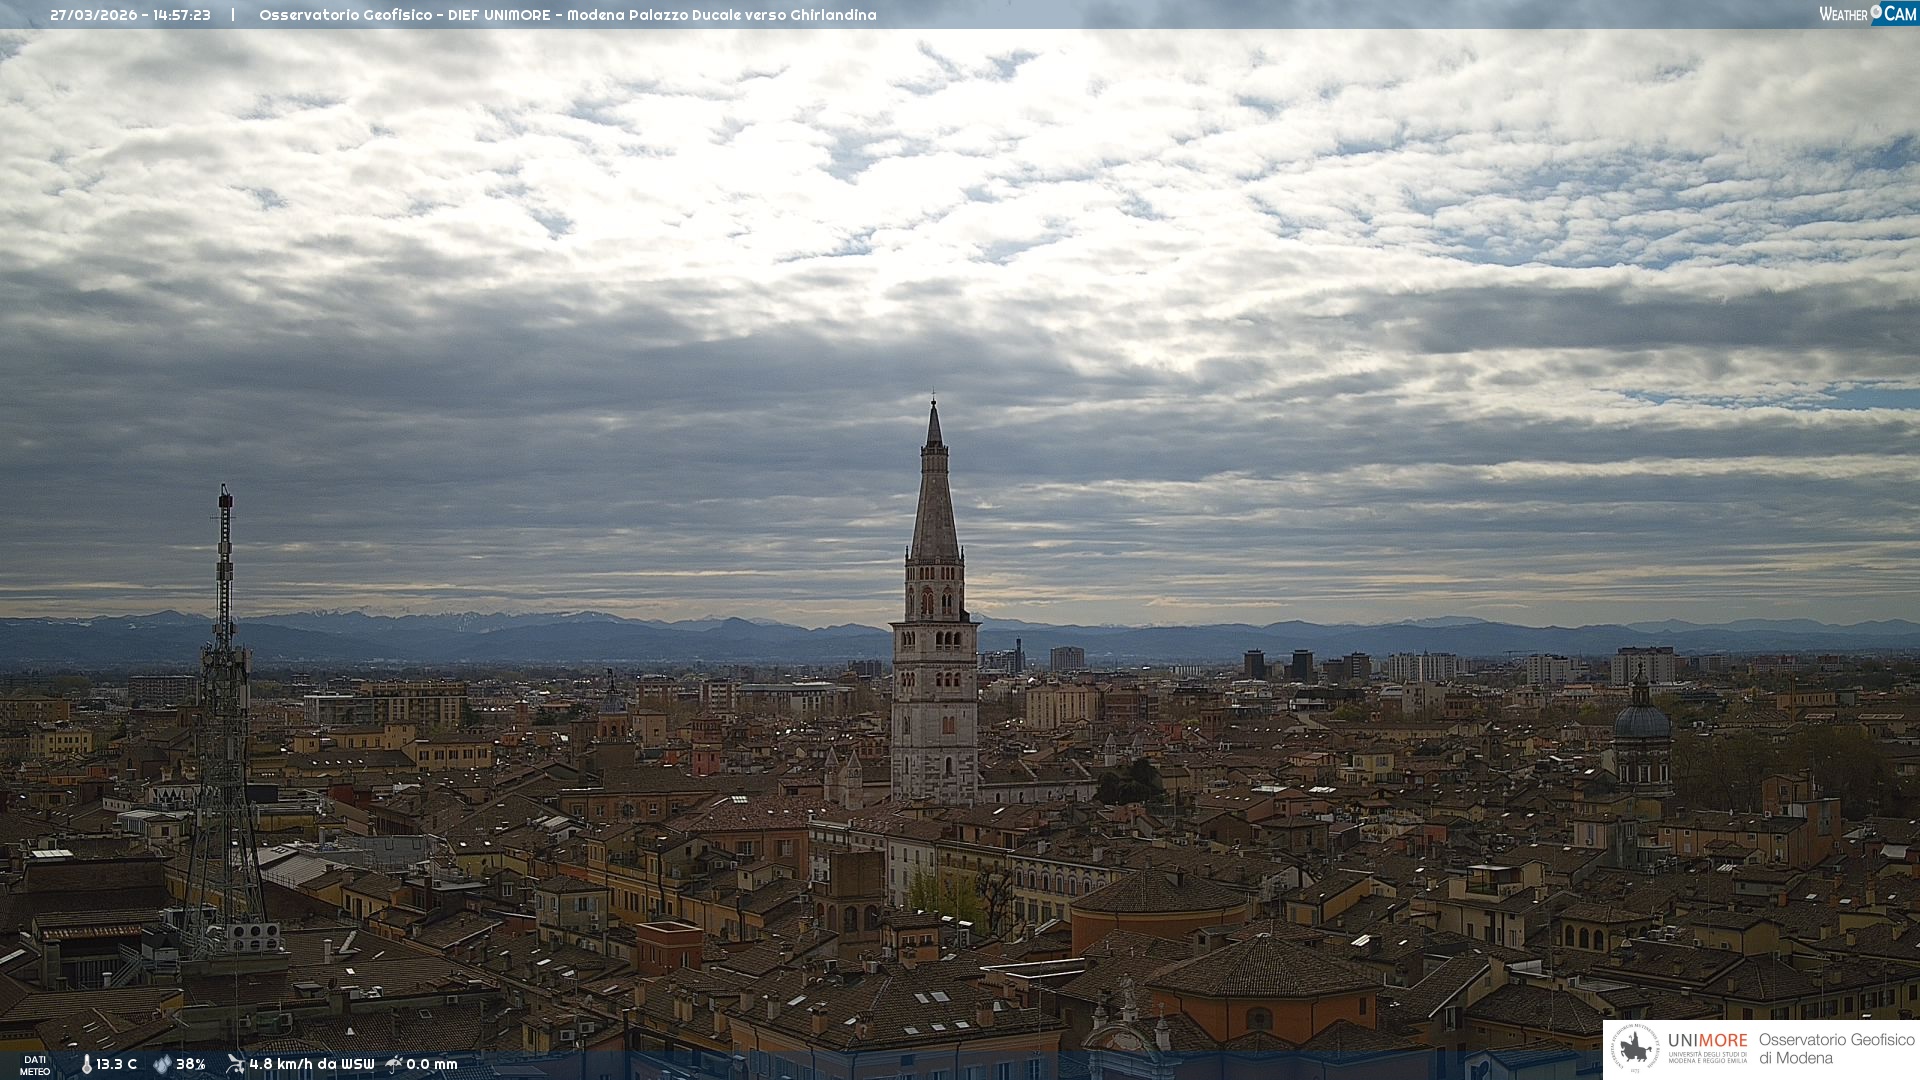Click the 27/03/2026 date timestamp
This screenshot has height=1080, width=1920.
96,15
